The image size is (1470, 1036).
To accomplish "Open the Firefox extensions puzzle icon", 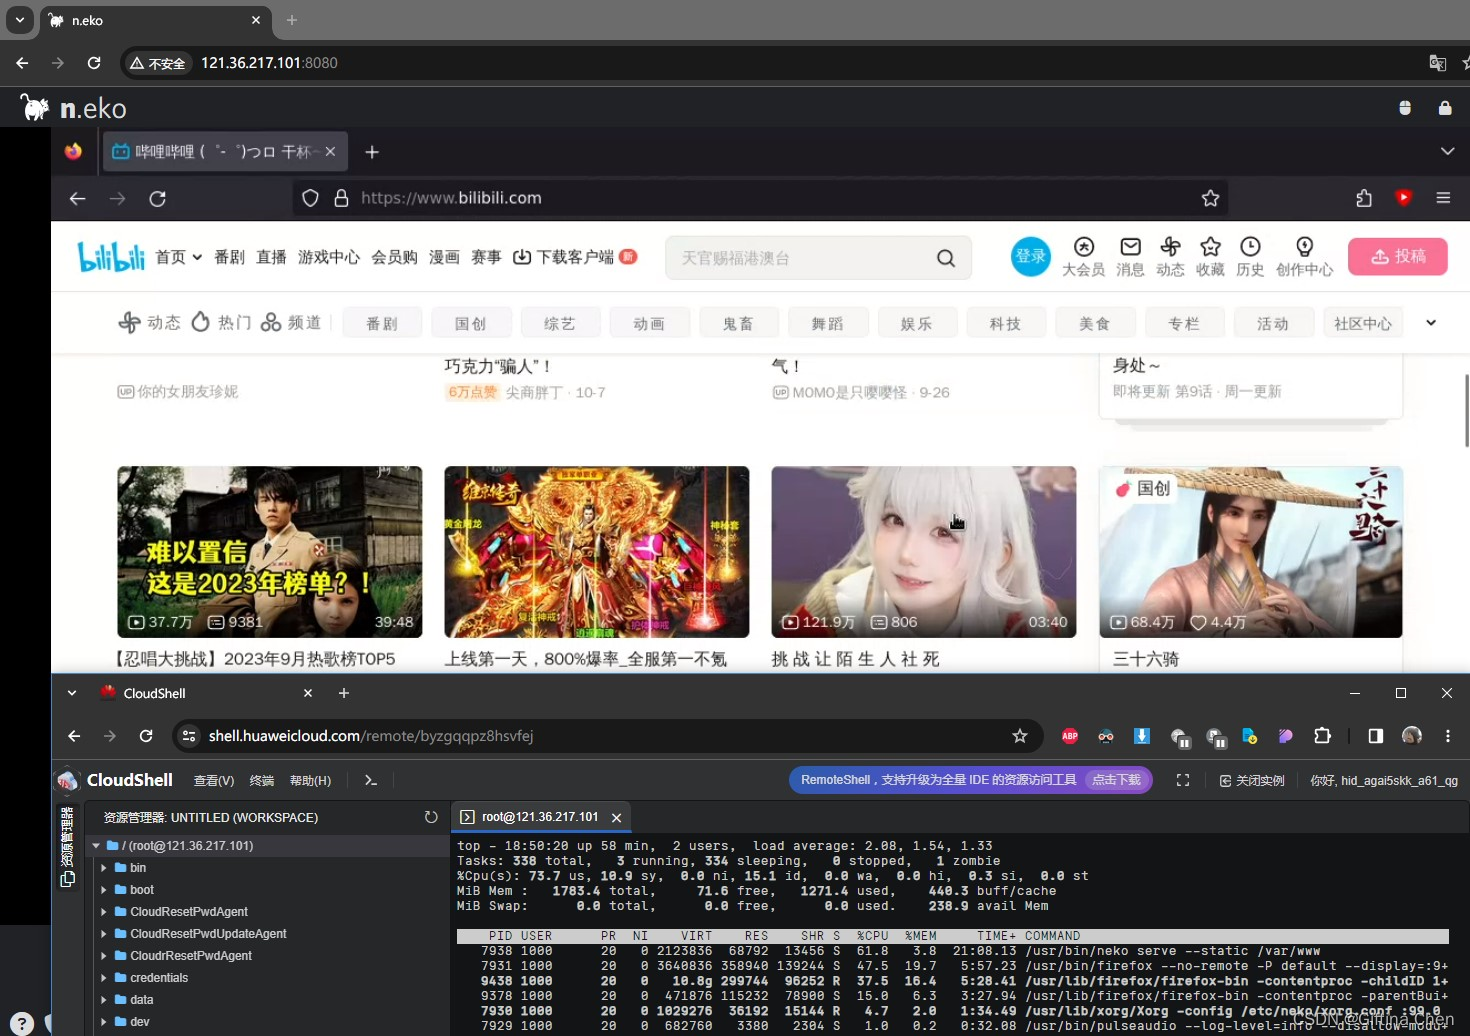I will tap(1364, 198).
